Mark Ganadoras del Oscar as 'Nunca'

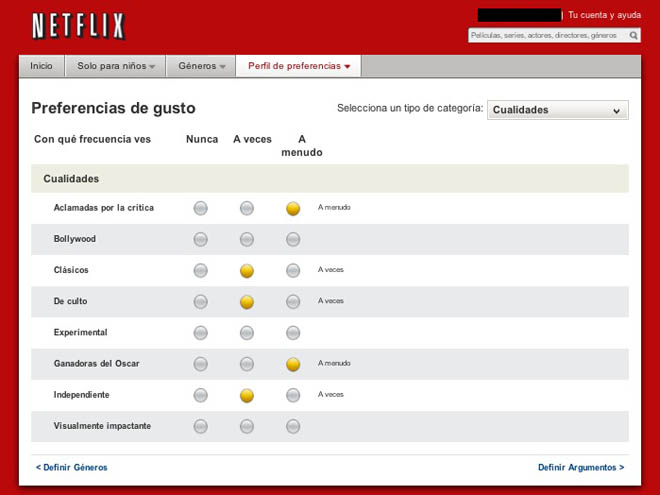click(201, 364)
